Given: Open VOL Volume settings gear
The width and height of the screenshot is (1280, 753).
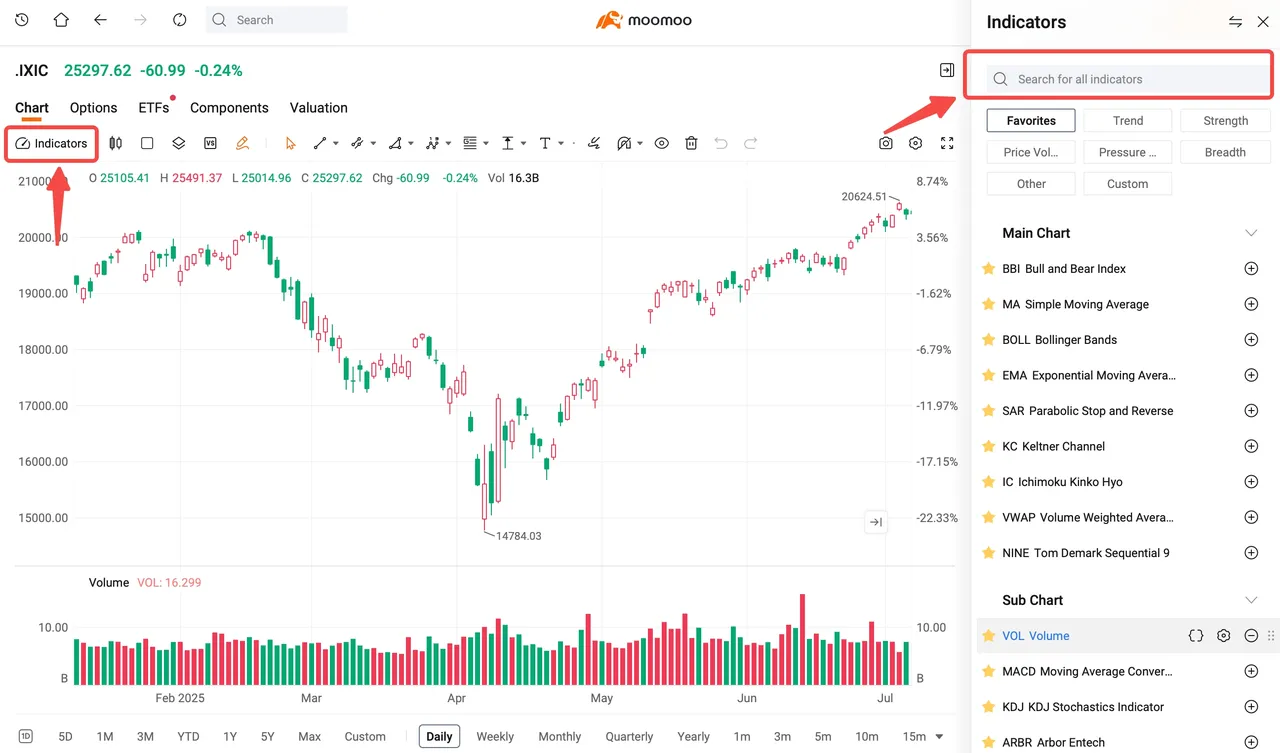Looking at the screenshot, I should coord(1223,636).
